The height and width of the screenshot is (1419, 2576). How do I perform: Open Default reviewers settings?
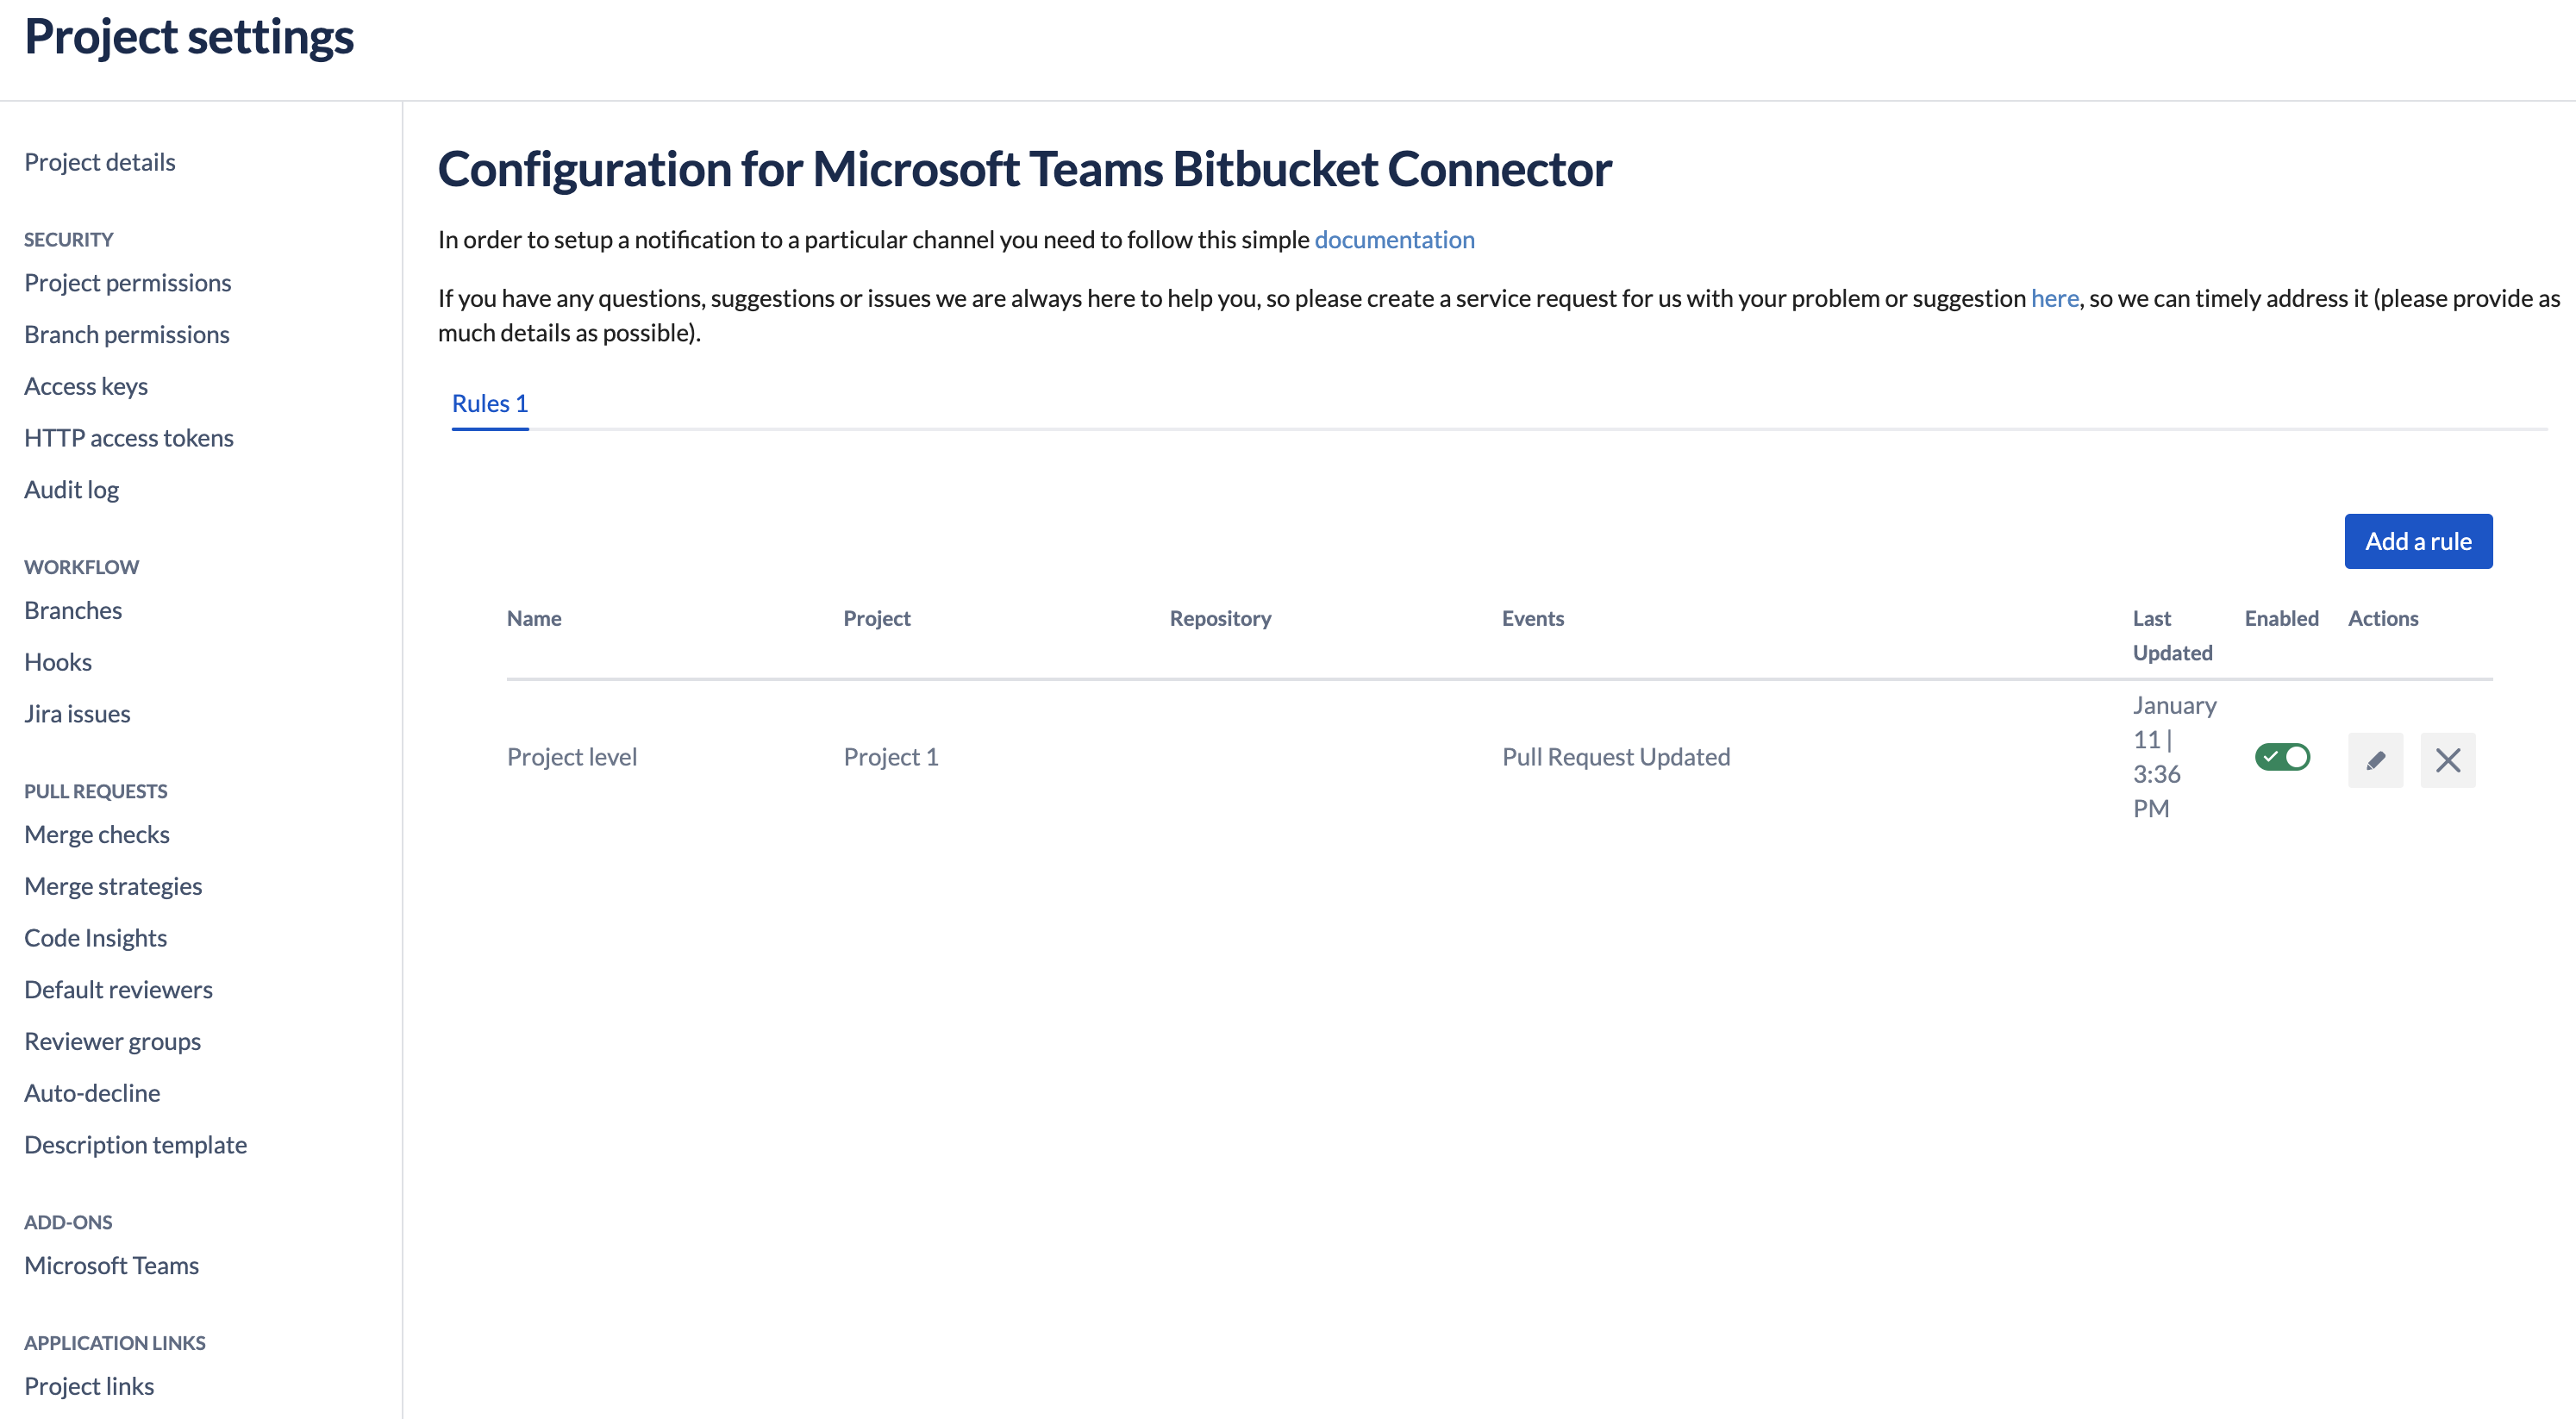point(117,989)
